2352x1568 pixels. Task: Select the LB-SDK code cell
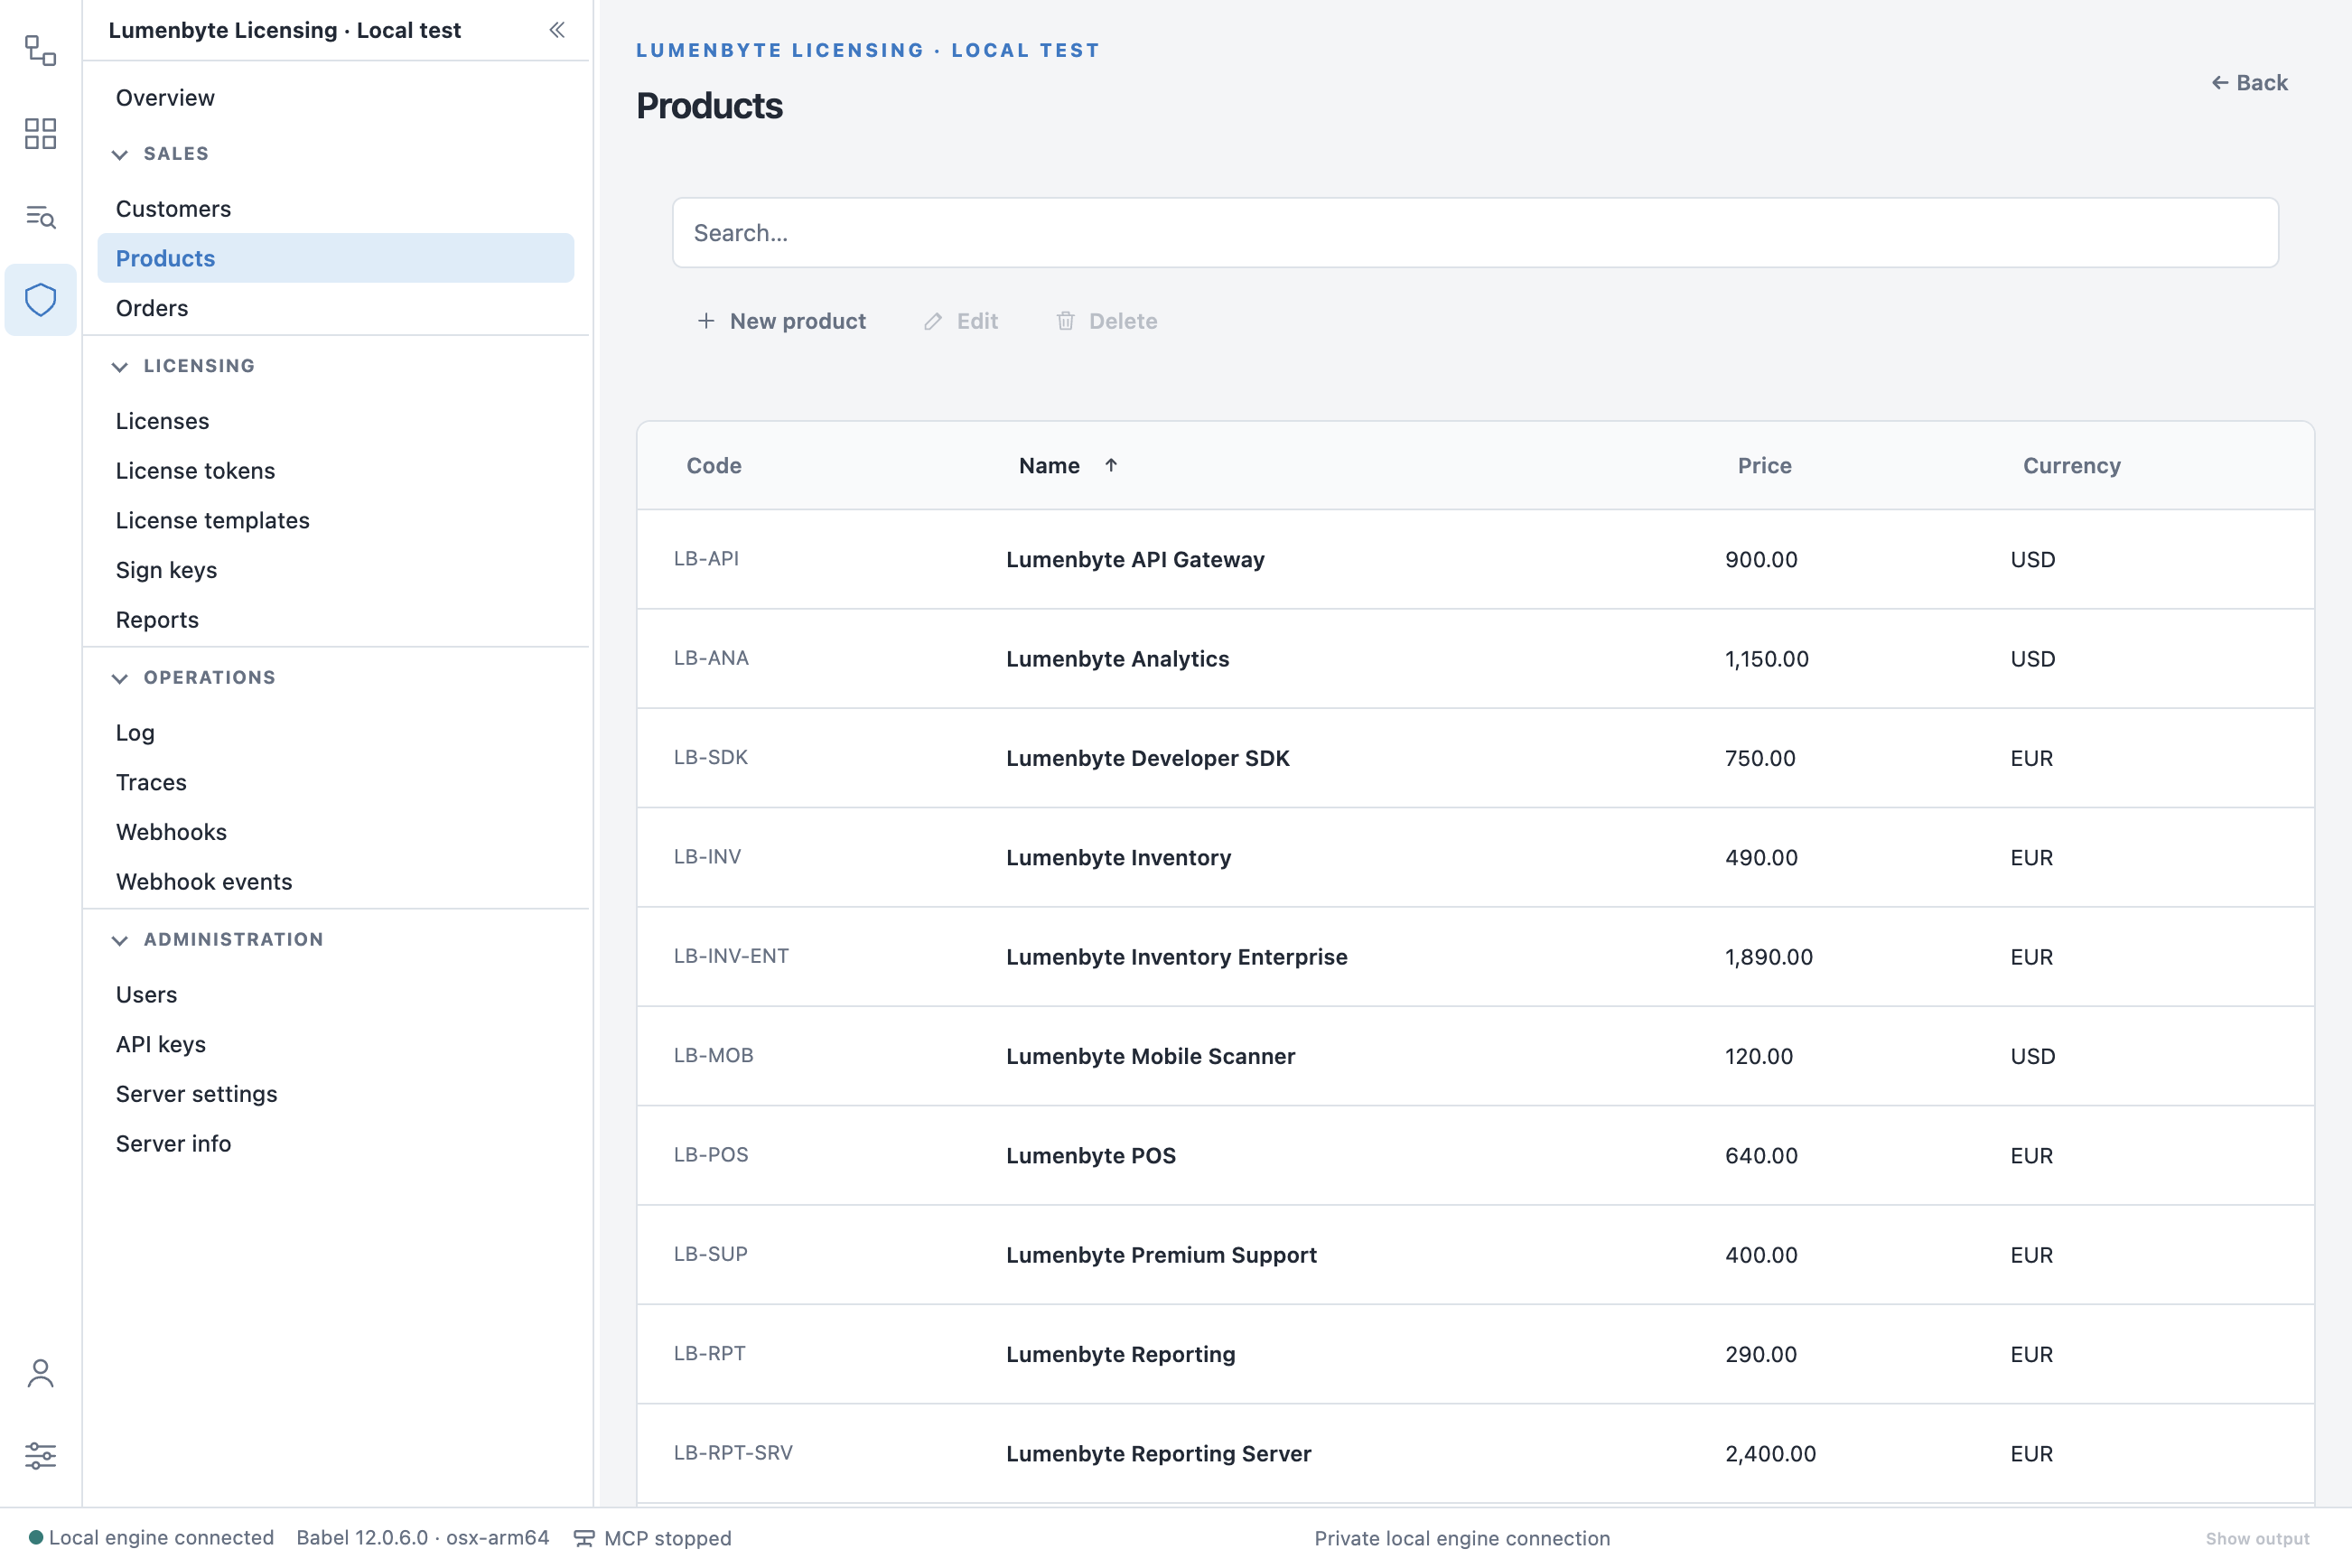coord(710,757)
